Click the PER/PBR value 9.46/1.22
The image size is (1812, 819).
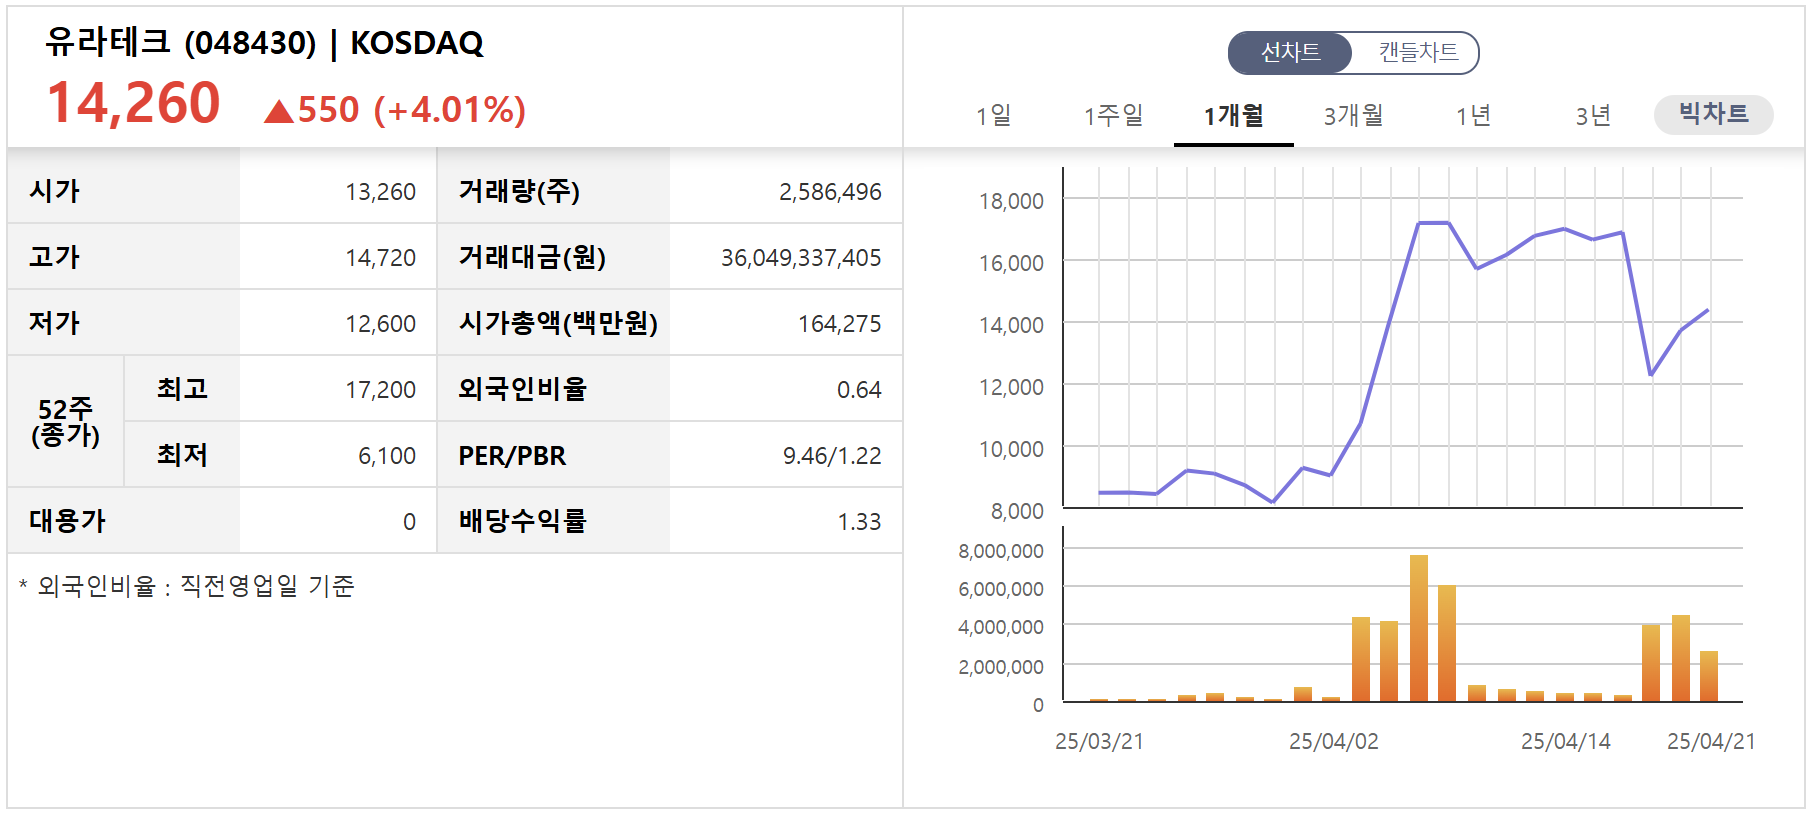tap(832, 456)
